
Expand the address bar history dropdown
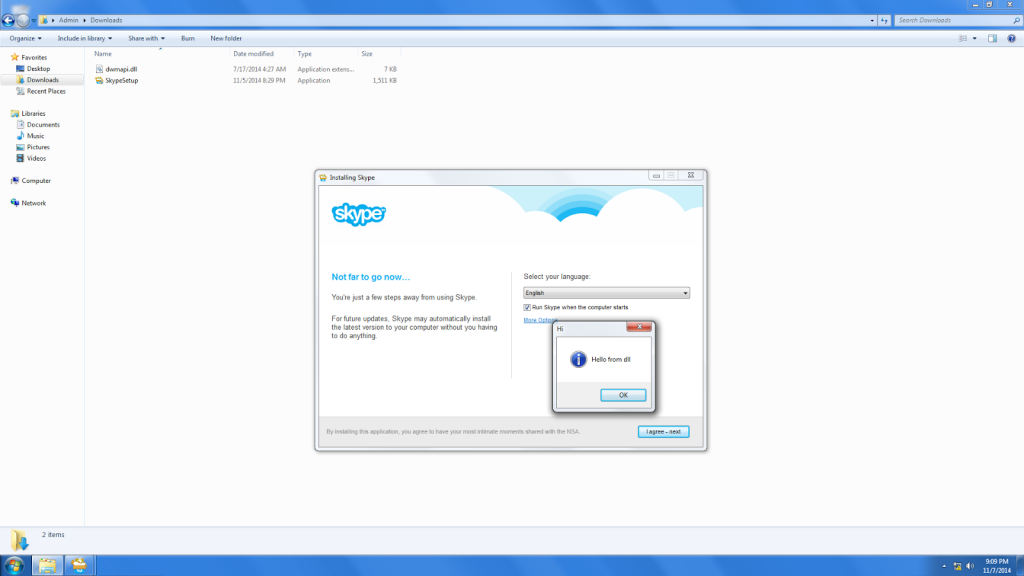pos(872,21)
